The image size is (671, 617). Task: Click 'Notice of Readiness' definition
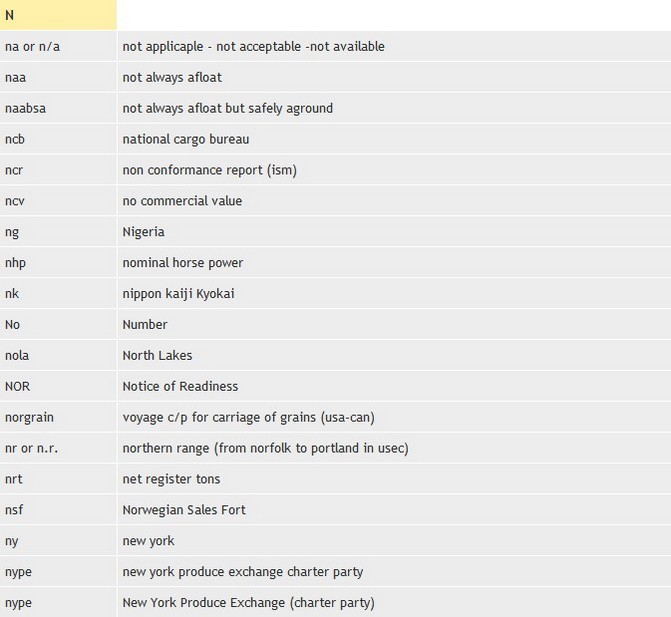point(180,387)
